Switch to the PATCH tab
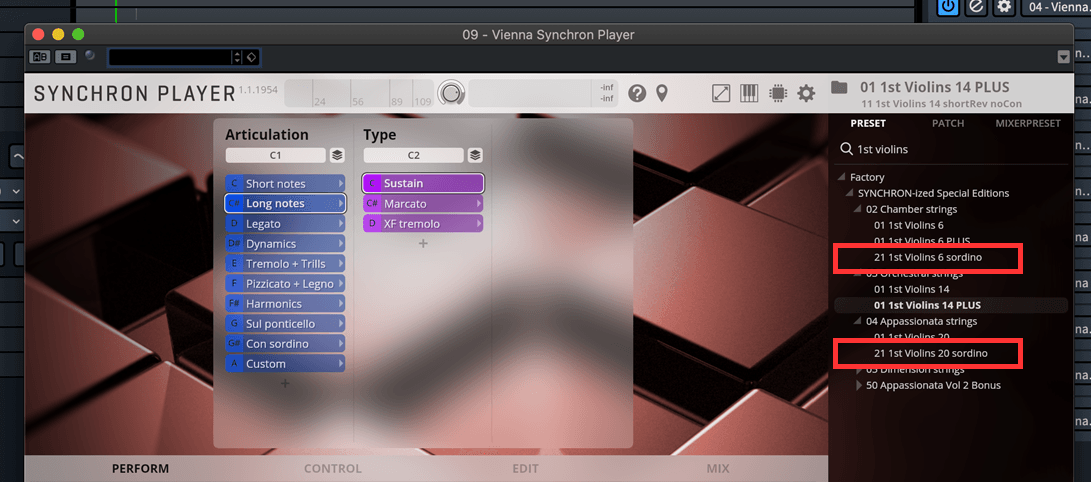Viewport: 1091px width, 482px height. tap(948, 123)
